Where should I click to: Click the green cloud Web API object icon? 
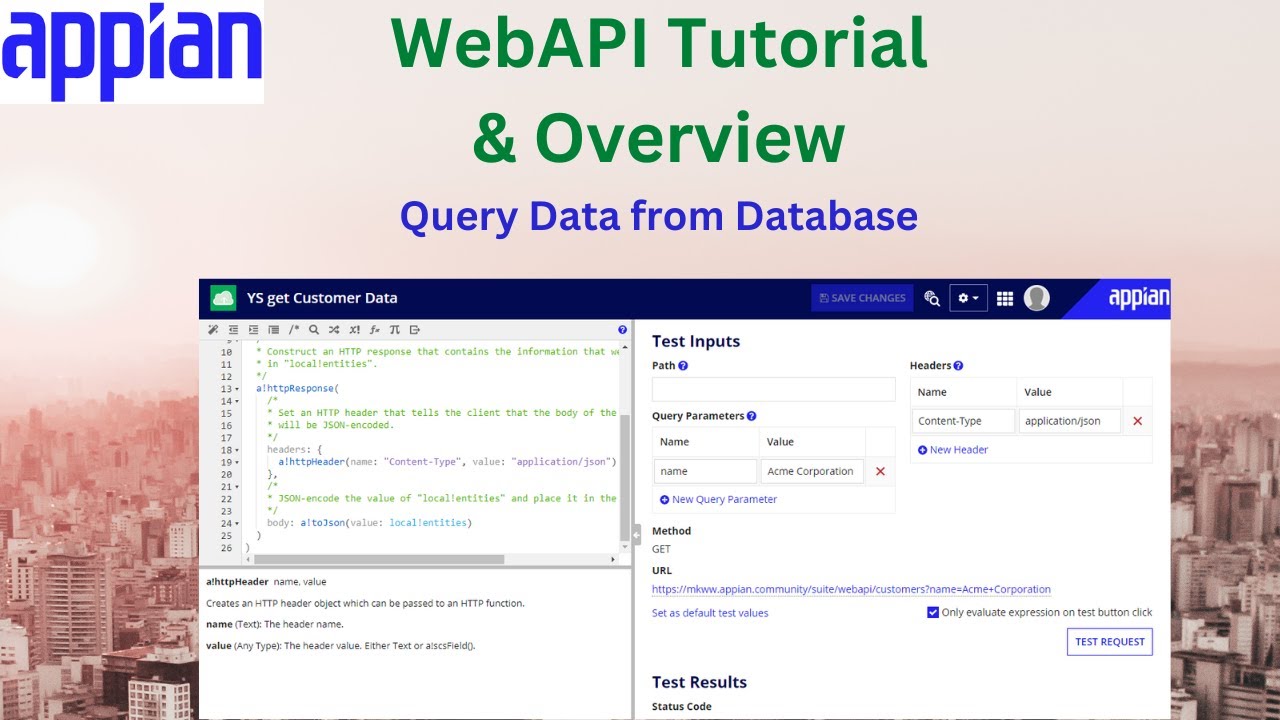click(223, 298)
